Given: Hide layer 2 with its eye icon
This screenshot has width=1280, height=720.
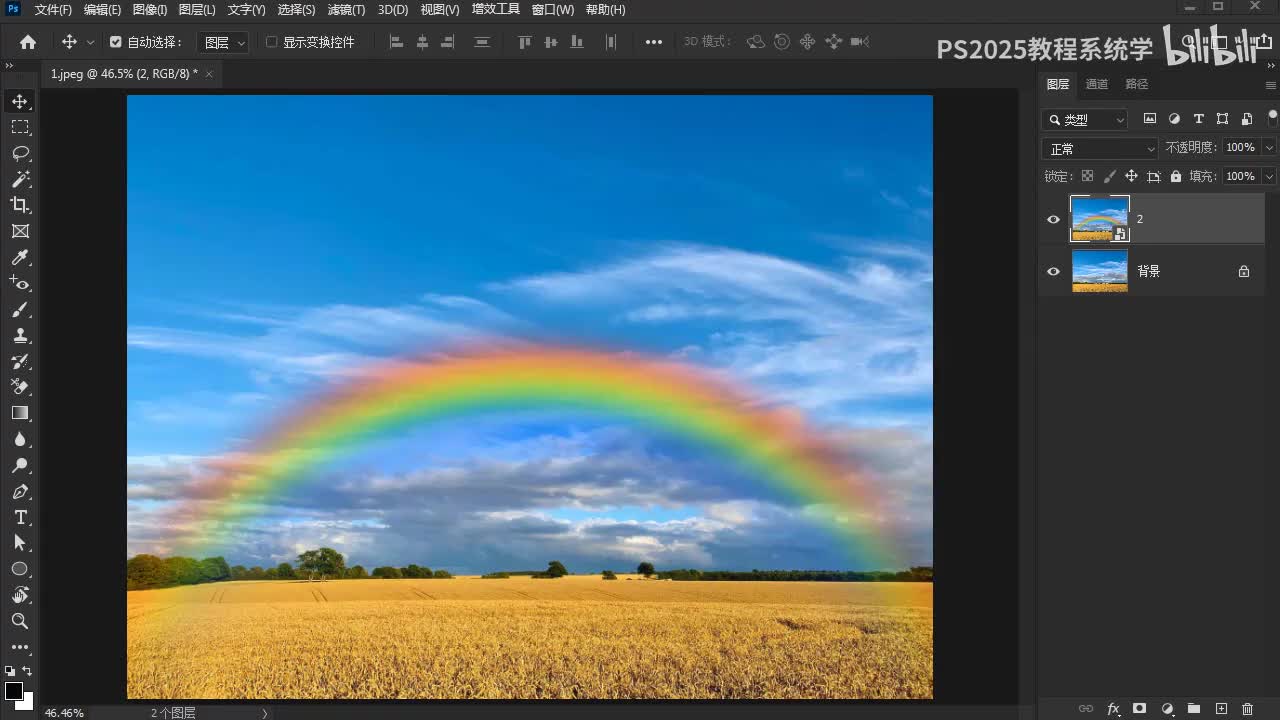Looking at the screenshot, I should (x=1053, y=219).
